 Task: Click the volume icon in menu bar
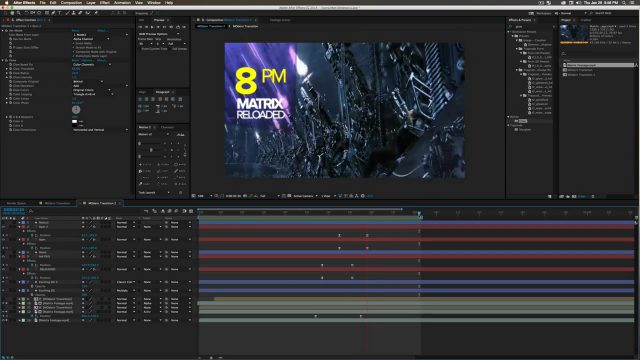[578, 2]
